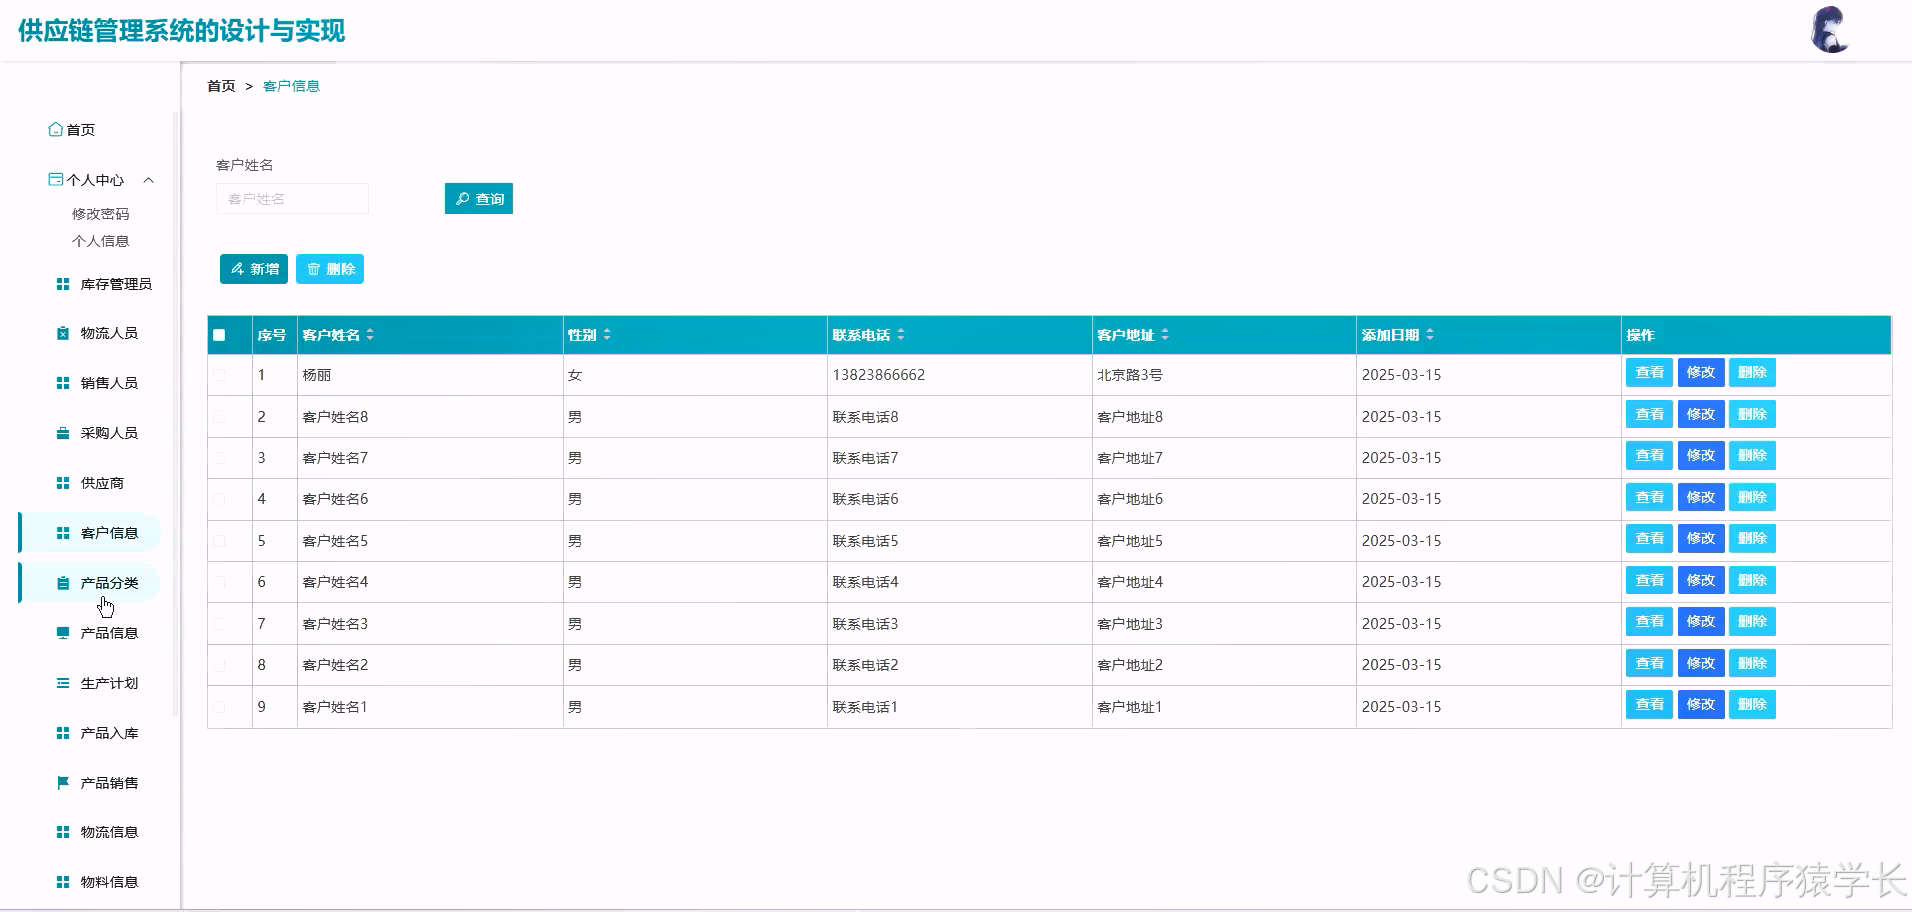Check the row checkbox for 客户姓名6
This screenshot has width=1912, height=912.
tap(219, 499)
